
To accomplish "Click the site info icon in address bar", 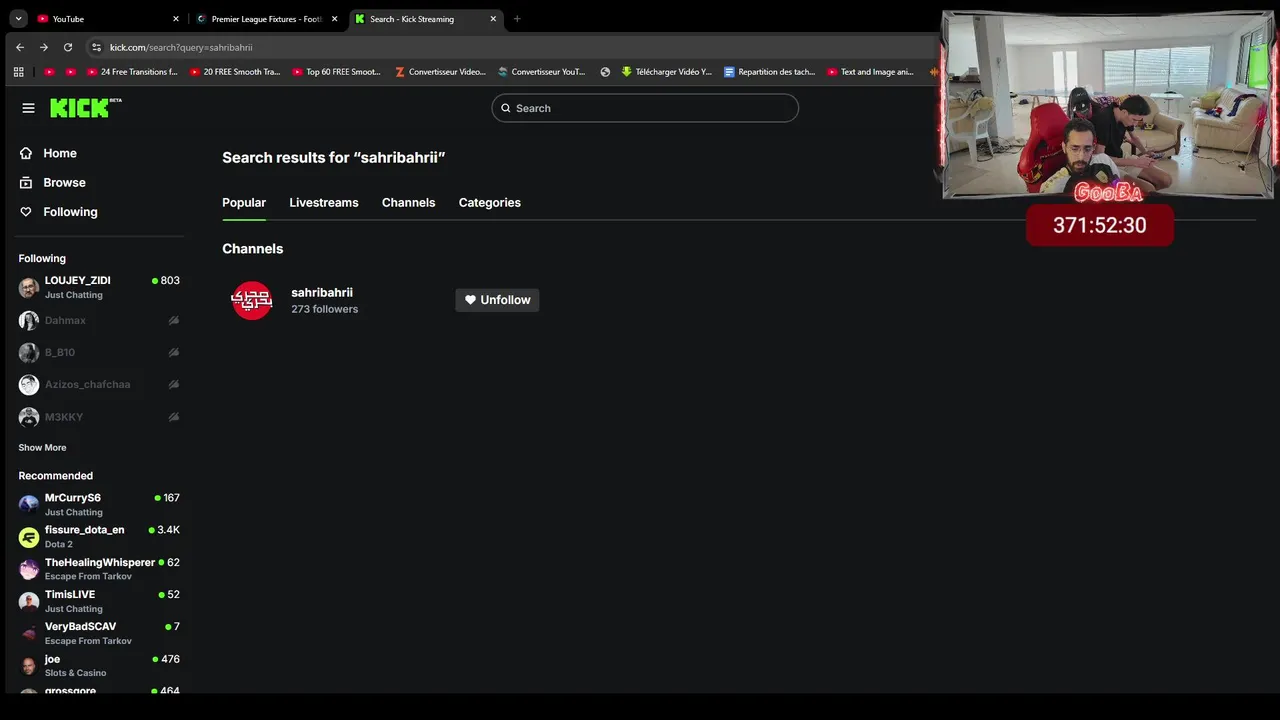I will (x=96, y=47).
